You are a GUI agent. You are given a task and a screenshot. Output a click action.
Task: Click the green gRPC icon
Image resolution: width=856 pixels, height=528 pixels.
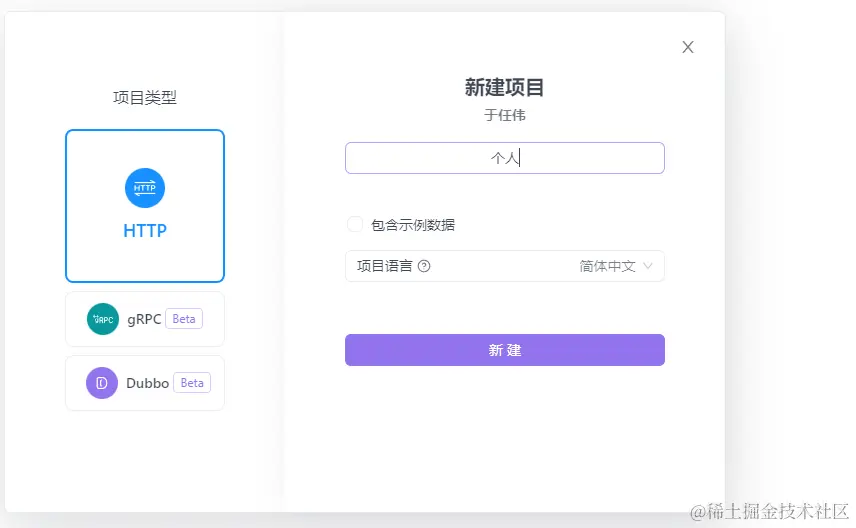(102, 319)
